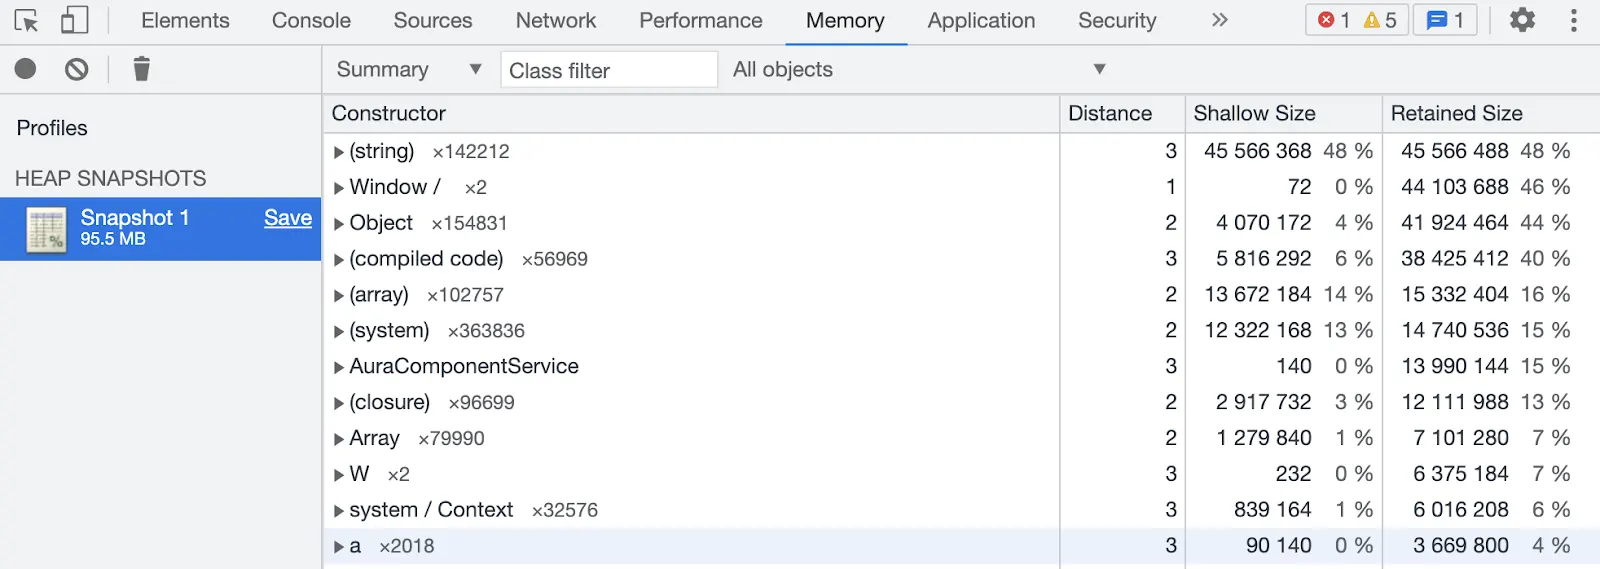Image resolution: width=1600 pixels, height=569 pixels.
Task: Sort by the Constructor column header
Action: [x=691, y=114]
